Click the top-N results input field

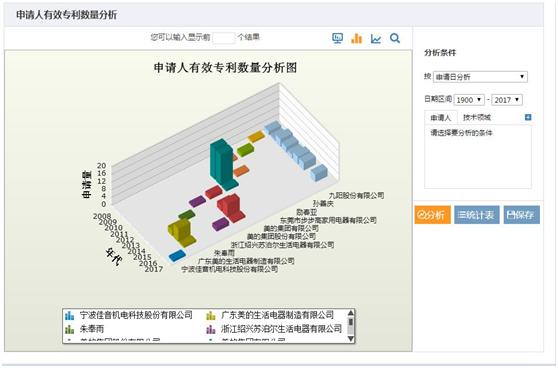point(223,38)
